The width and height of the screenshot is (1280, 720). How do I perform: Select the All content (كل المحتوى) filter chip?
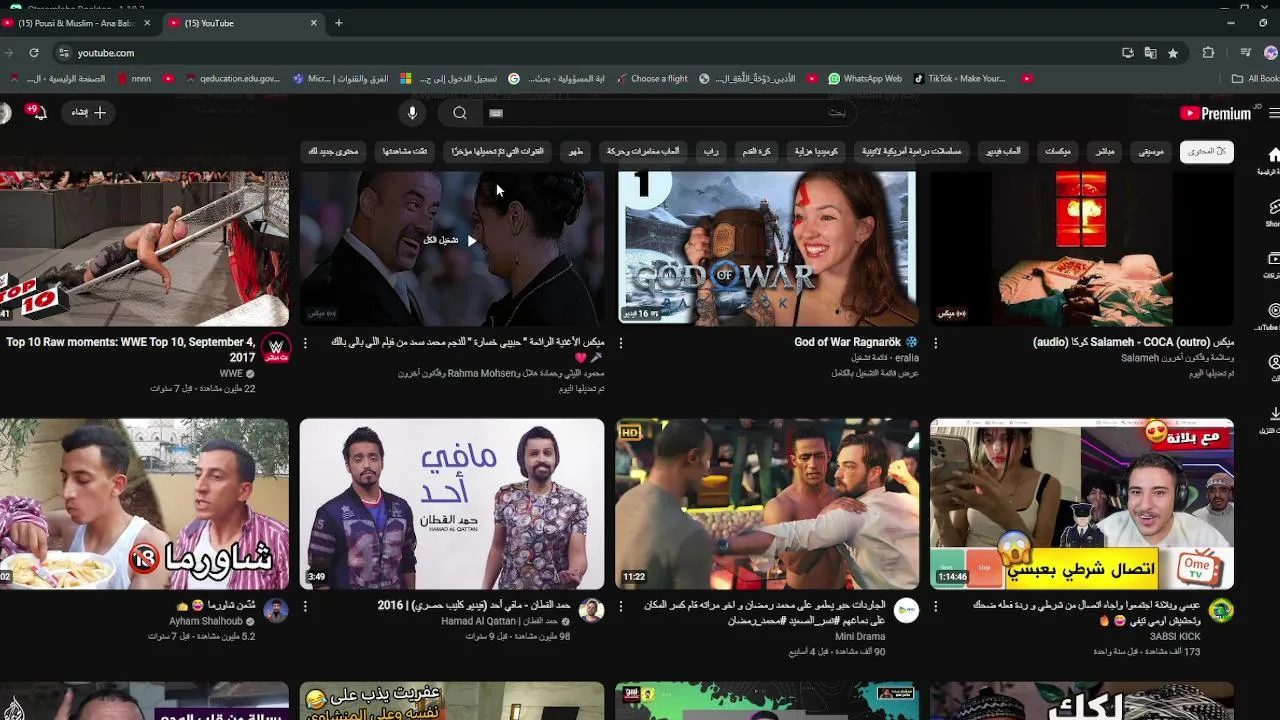coord(1207,151)
